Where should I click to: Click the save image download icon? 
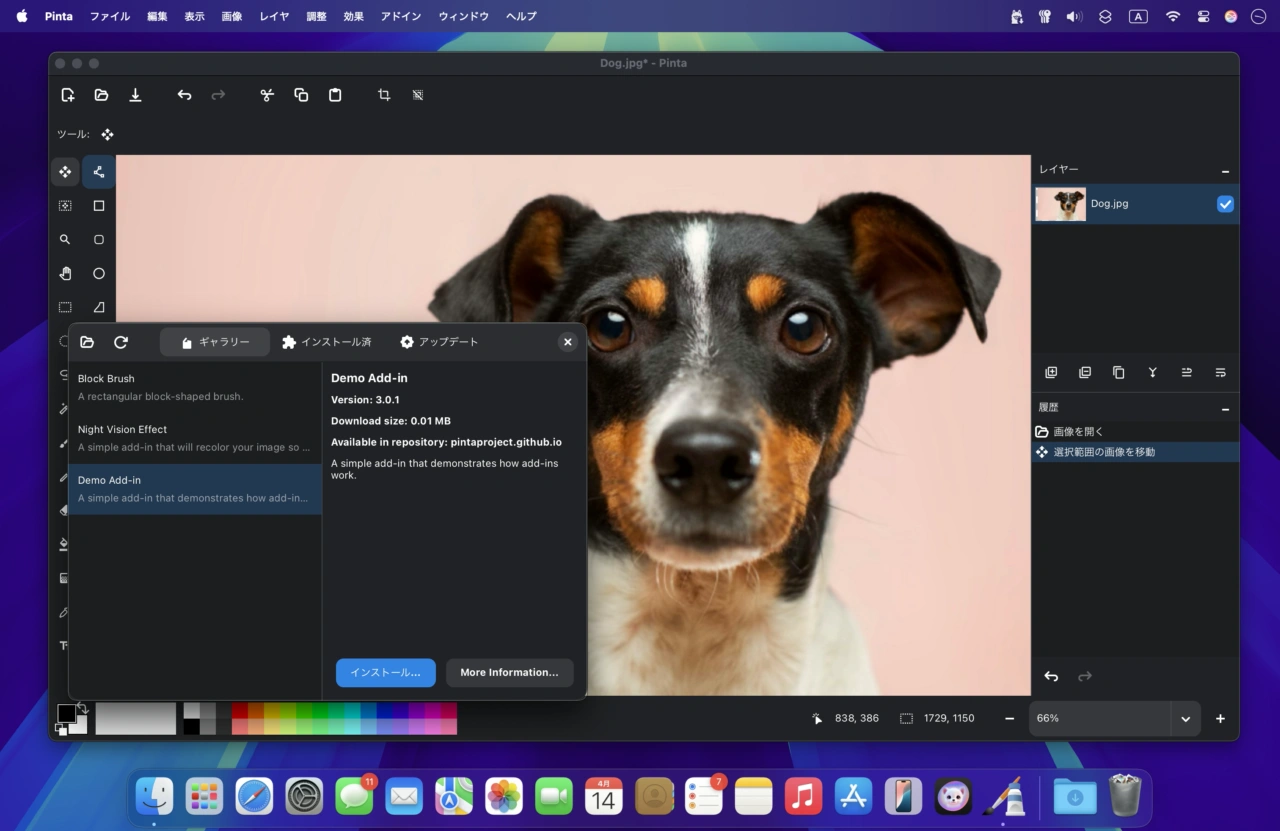[x=135, y=95]
